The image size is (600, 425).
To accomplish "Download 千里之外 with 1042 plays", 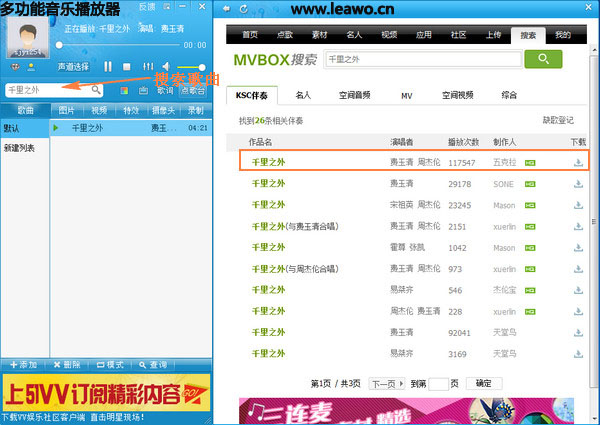I will tap(578, 248).
